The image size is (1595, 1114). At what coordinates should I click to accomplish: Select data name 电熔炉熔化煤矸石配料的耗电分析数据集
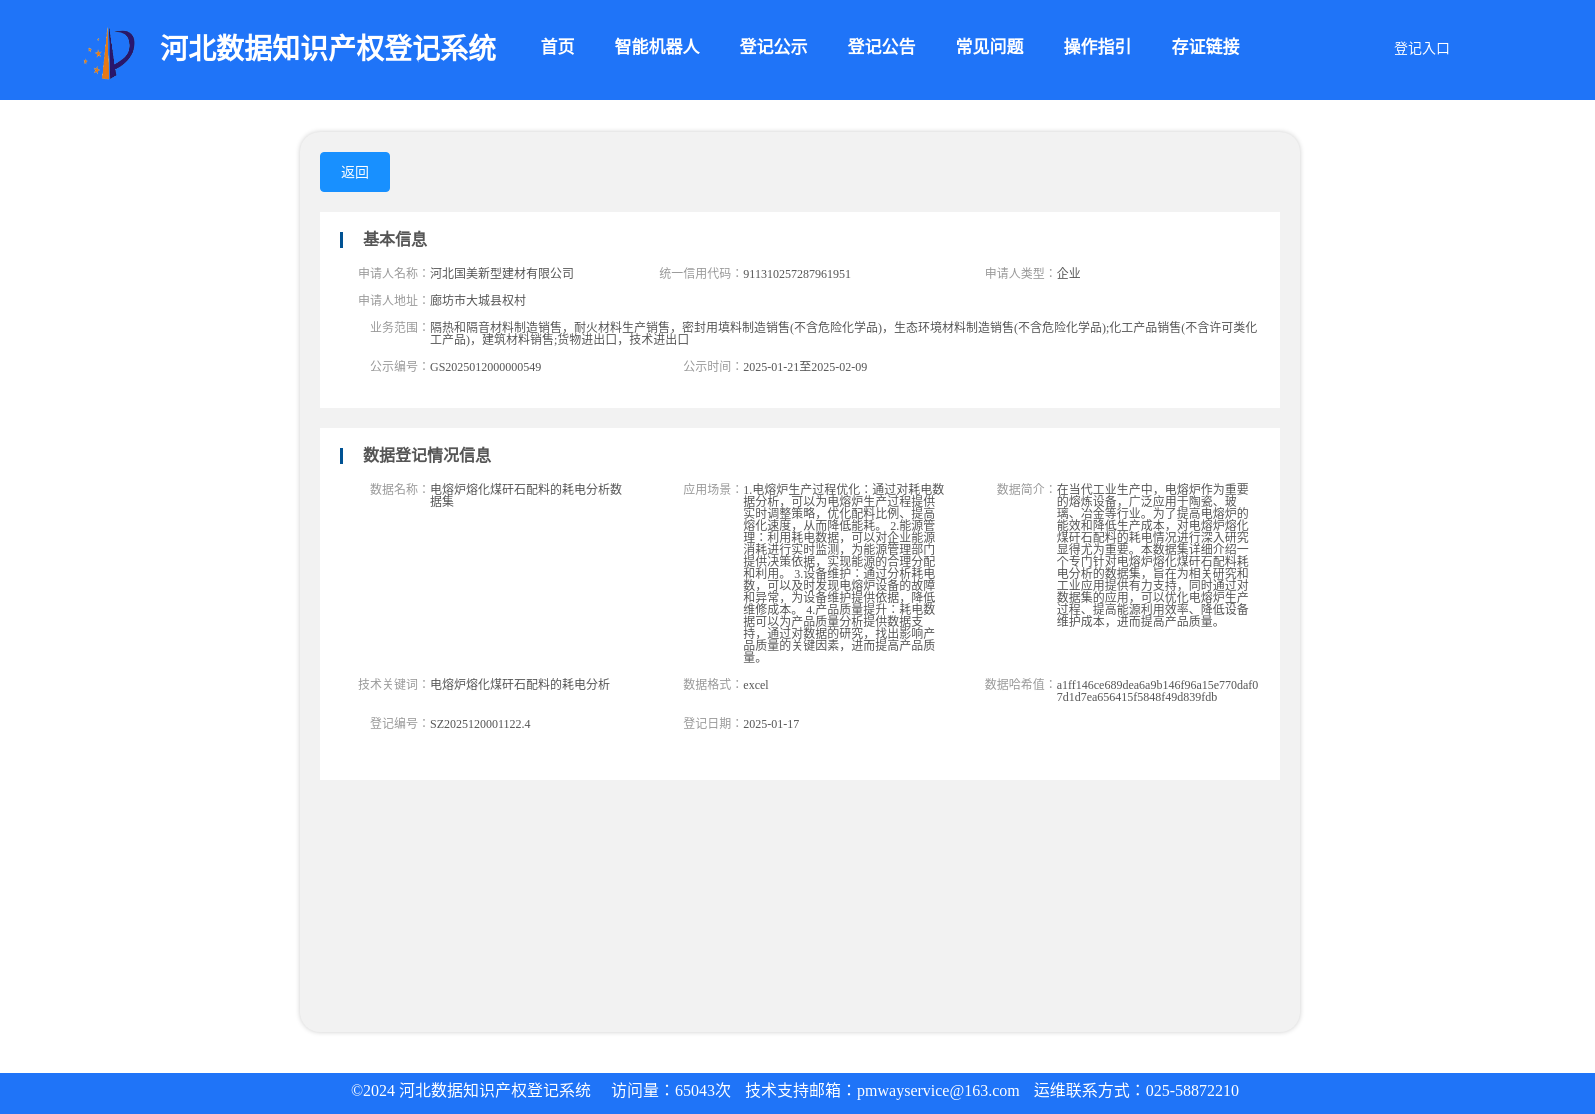coord(526,495)
